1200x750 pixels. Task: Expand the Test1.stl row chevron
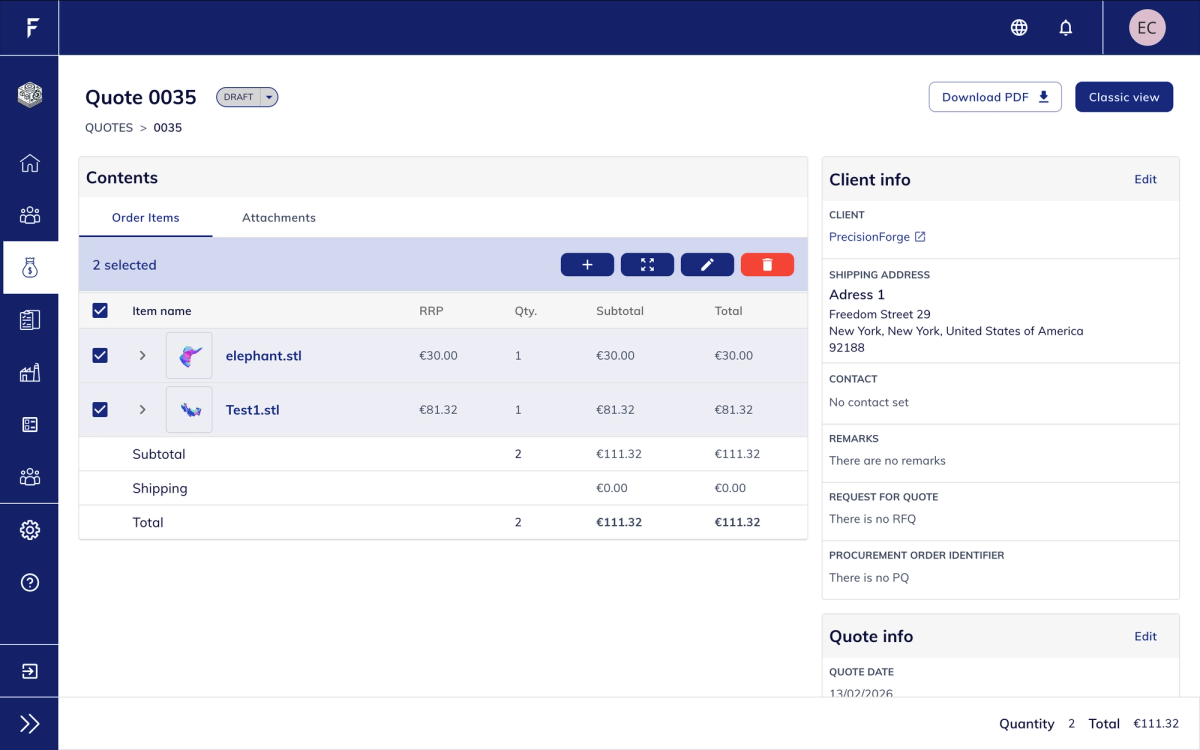pos(142,409)
